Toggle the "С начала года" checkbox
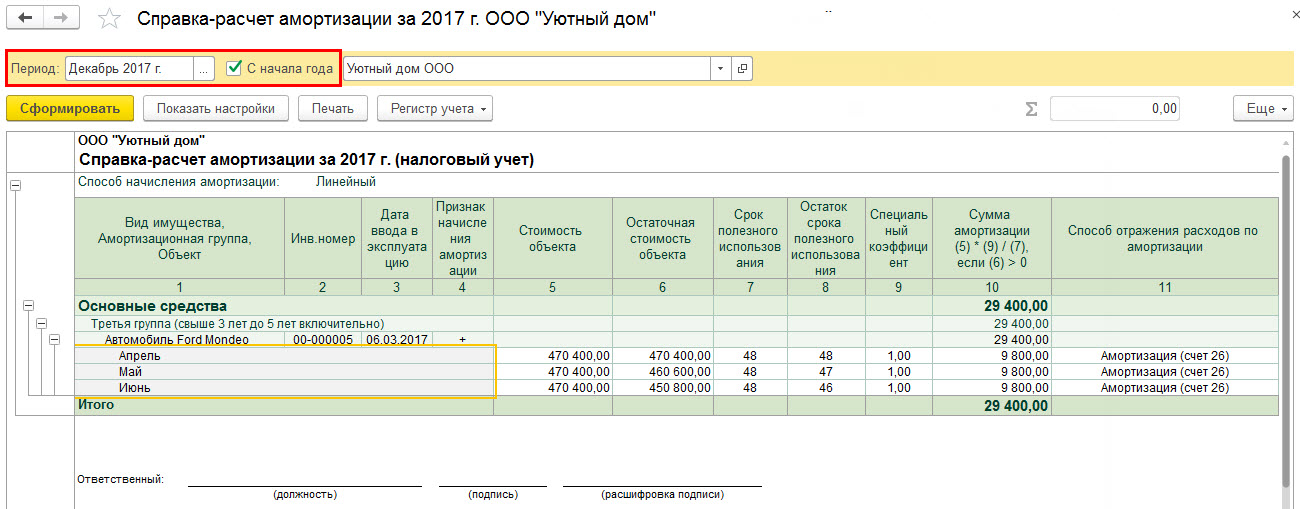Image resolution: width=1300 pixels, height=509 pixels. click(234, 68)
